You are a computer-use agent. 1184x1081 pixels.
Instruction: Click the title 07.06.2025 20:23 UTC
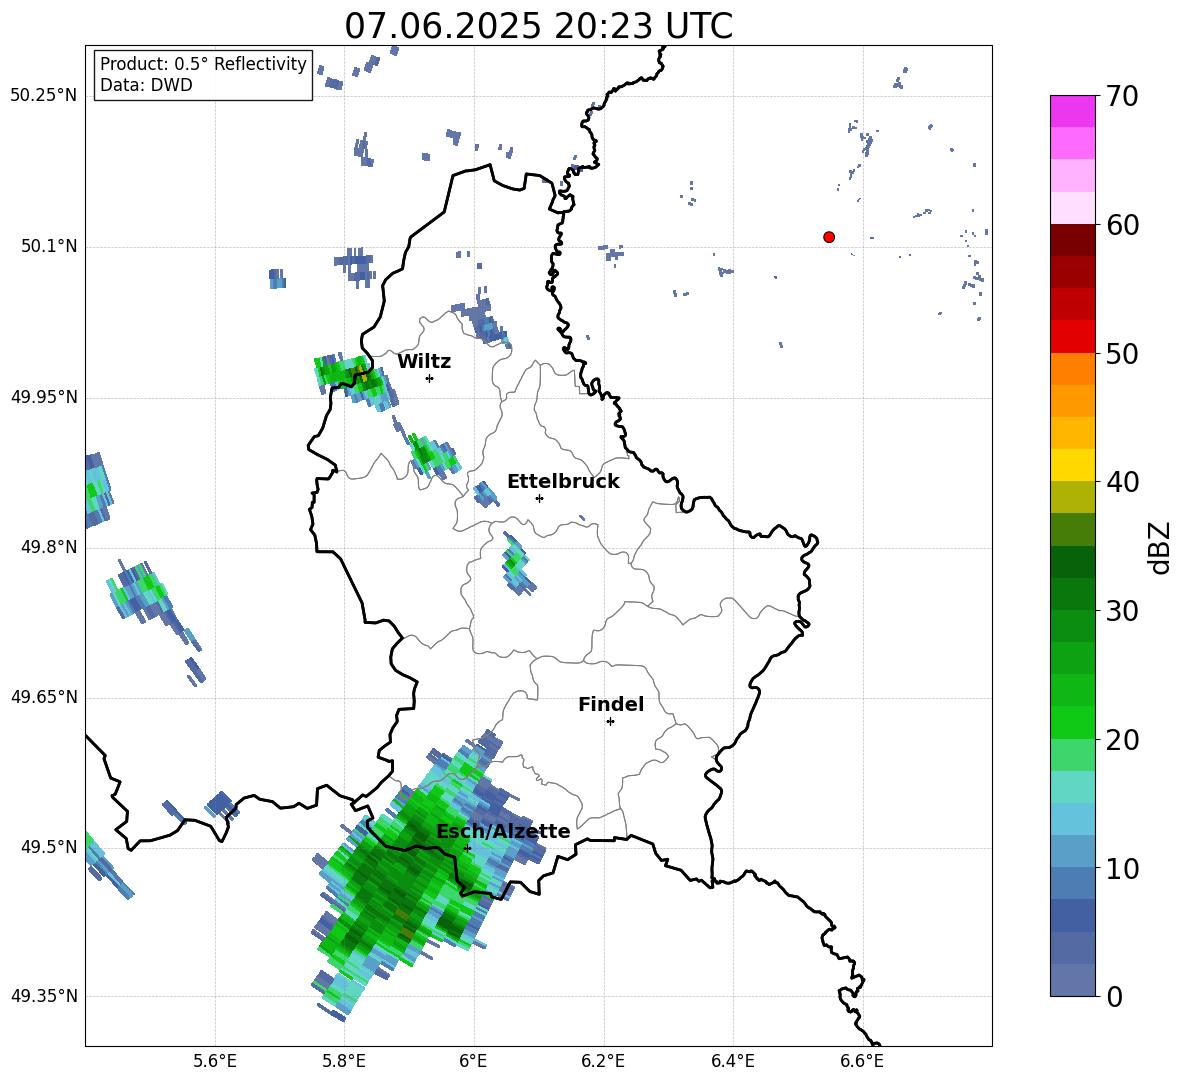[x=538, y=26]
